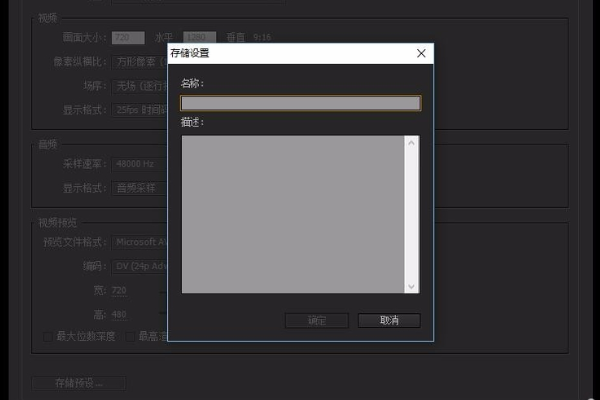The image size is (600, 400).
Task: Click inside the 描述 description text area
Action: click(x=293, y=214)
